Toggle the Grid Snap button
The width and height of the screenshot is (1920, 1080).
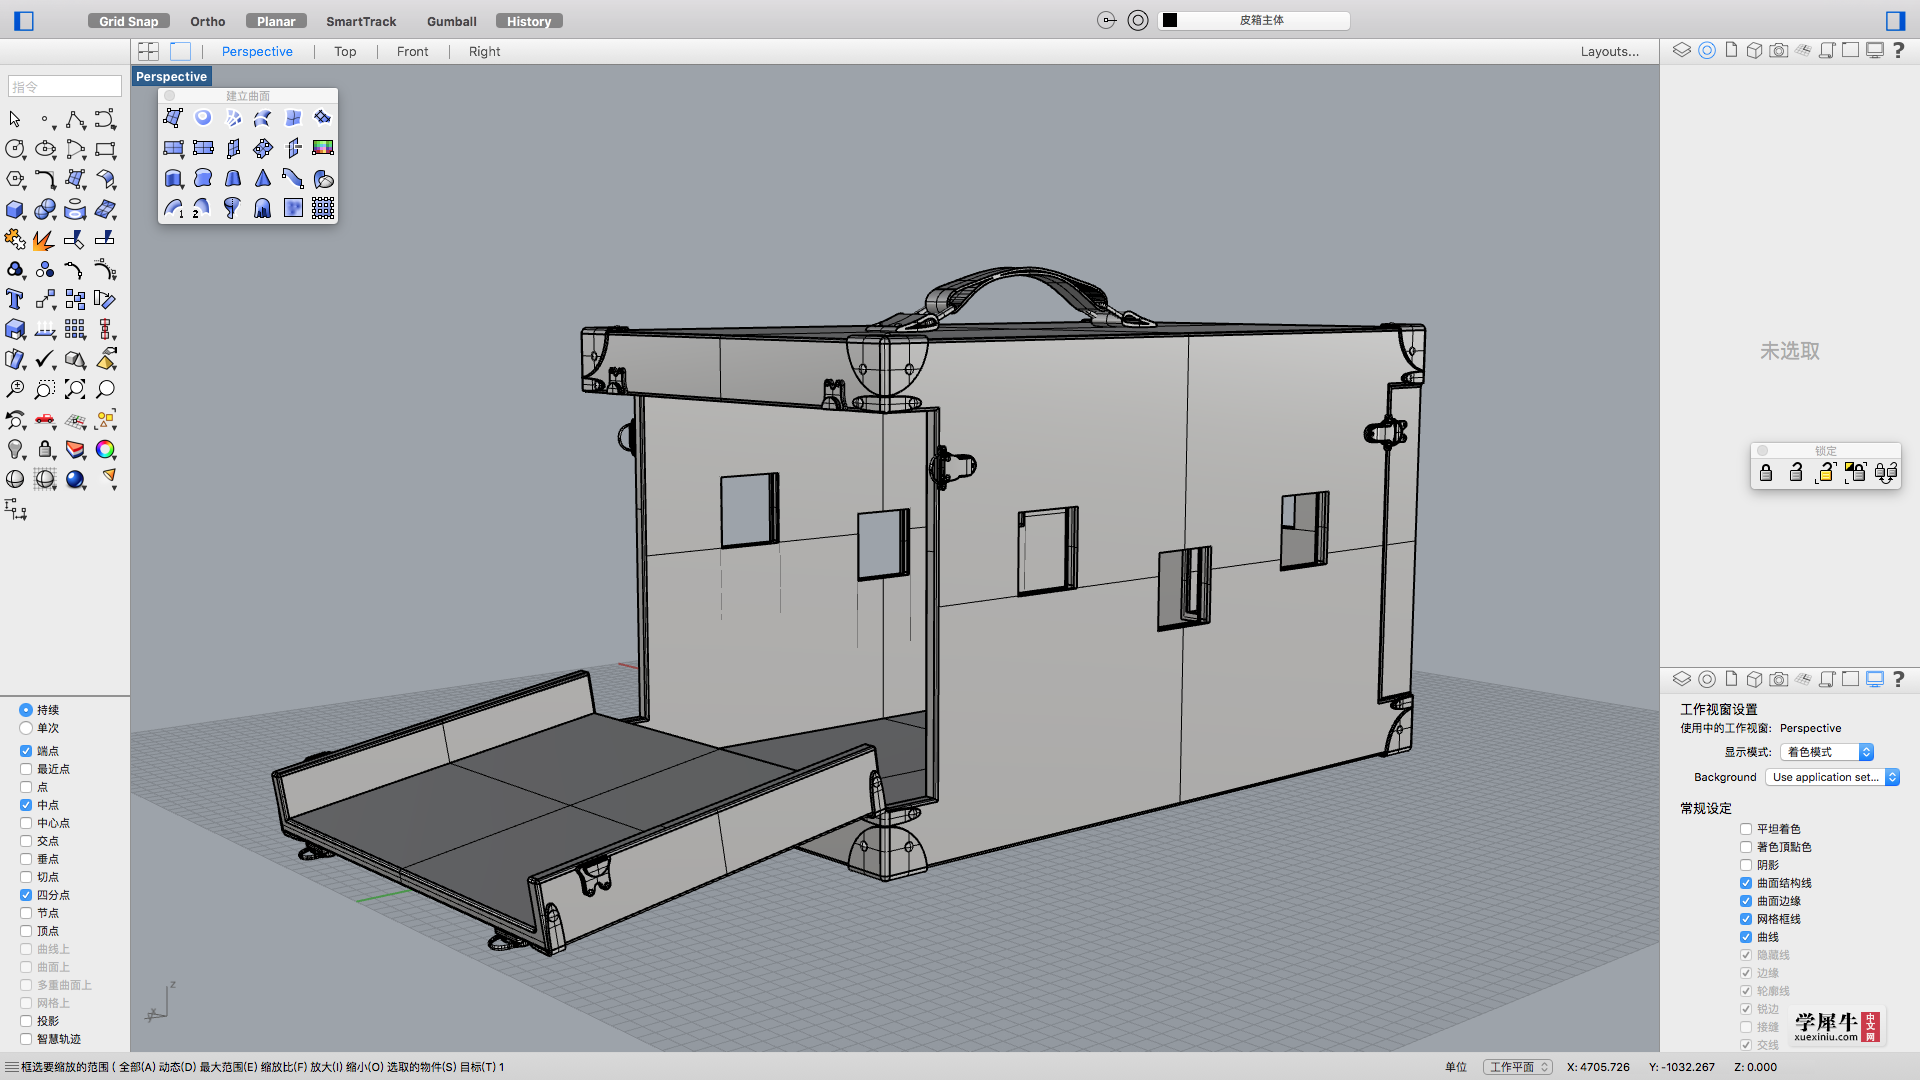coord(129,21)
